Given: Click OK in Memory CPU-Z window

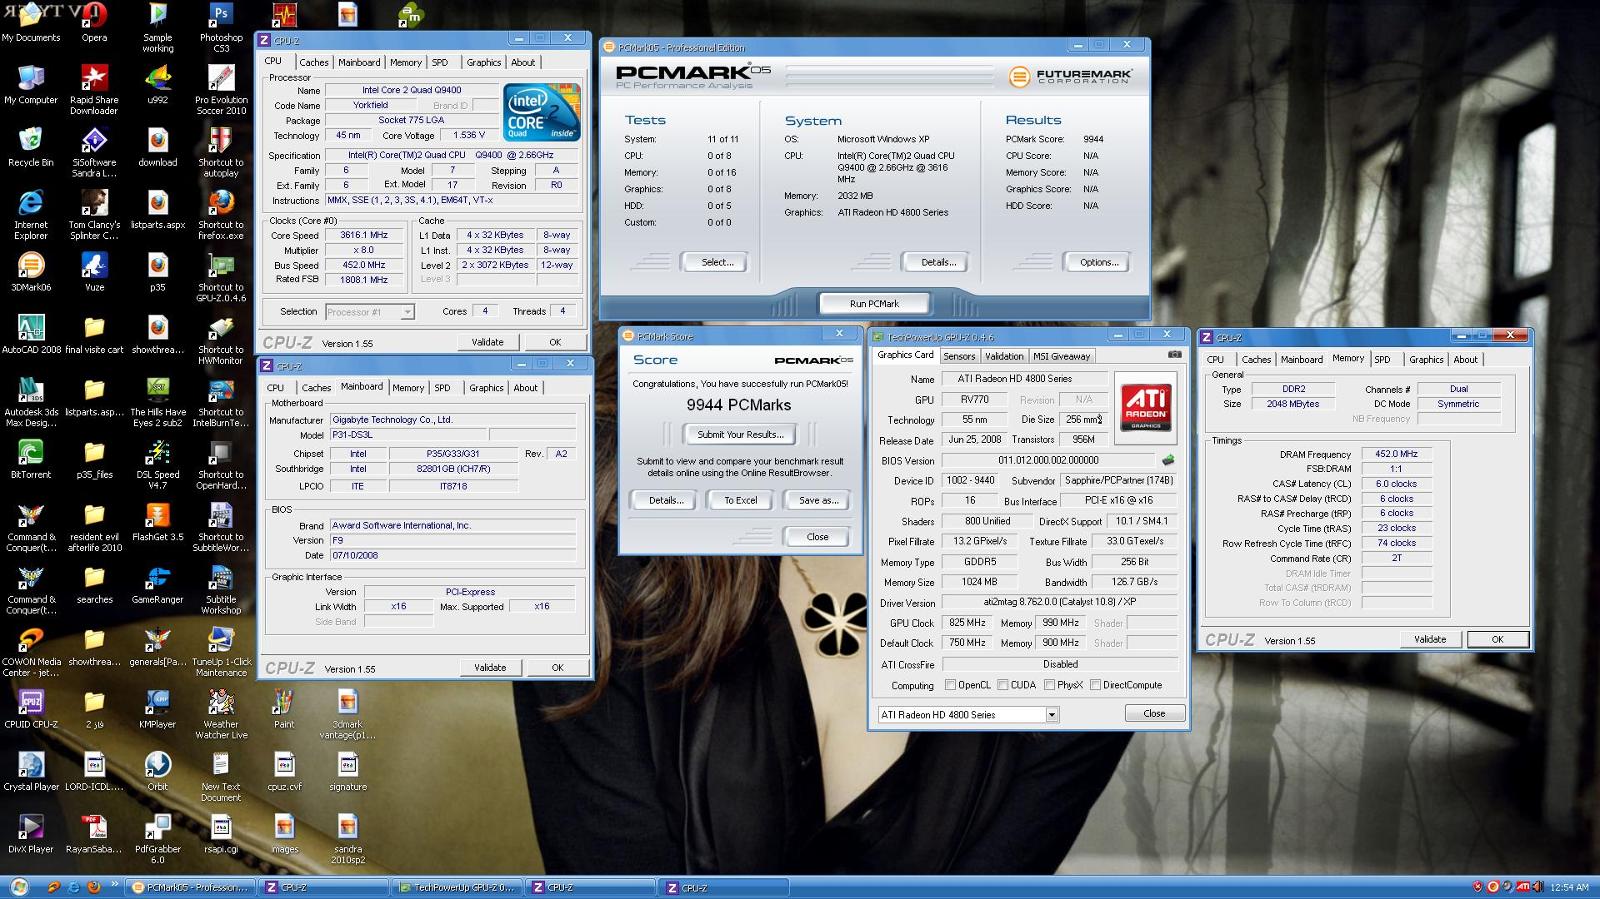Looking at the screenshot, I should click(1497, 639).
